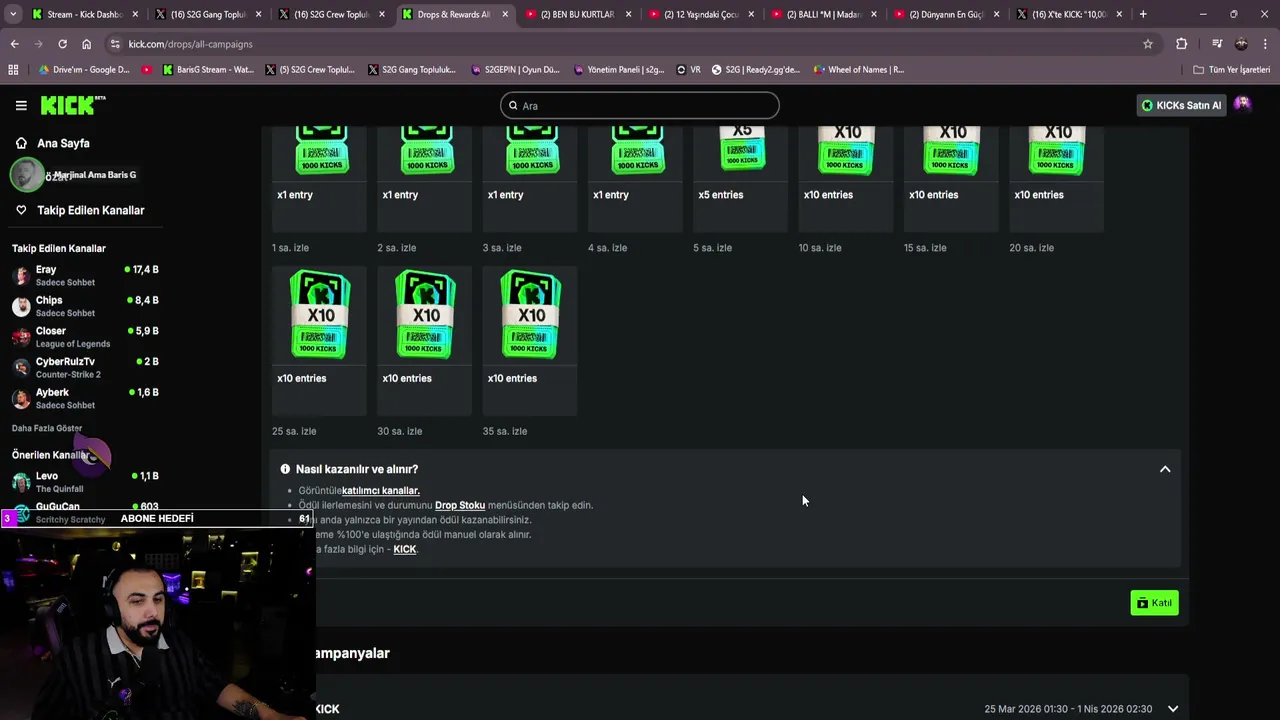This screenshot has width=1280, height=720.
Task: Open Closer channel in sidebar
Action: [85, 337]
